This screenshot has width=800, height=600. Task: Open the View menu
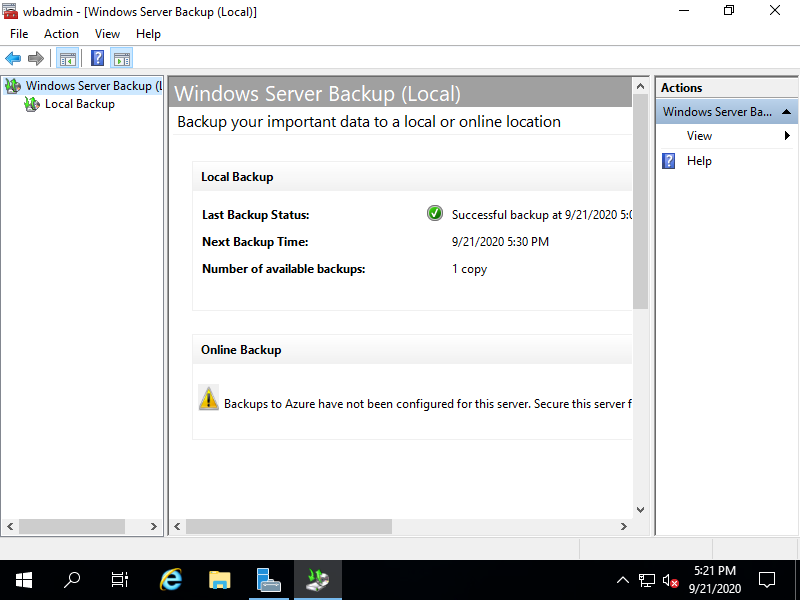(107, 33)
